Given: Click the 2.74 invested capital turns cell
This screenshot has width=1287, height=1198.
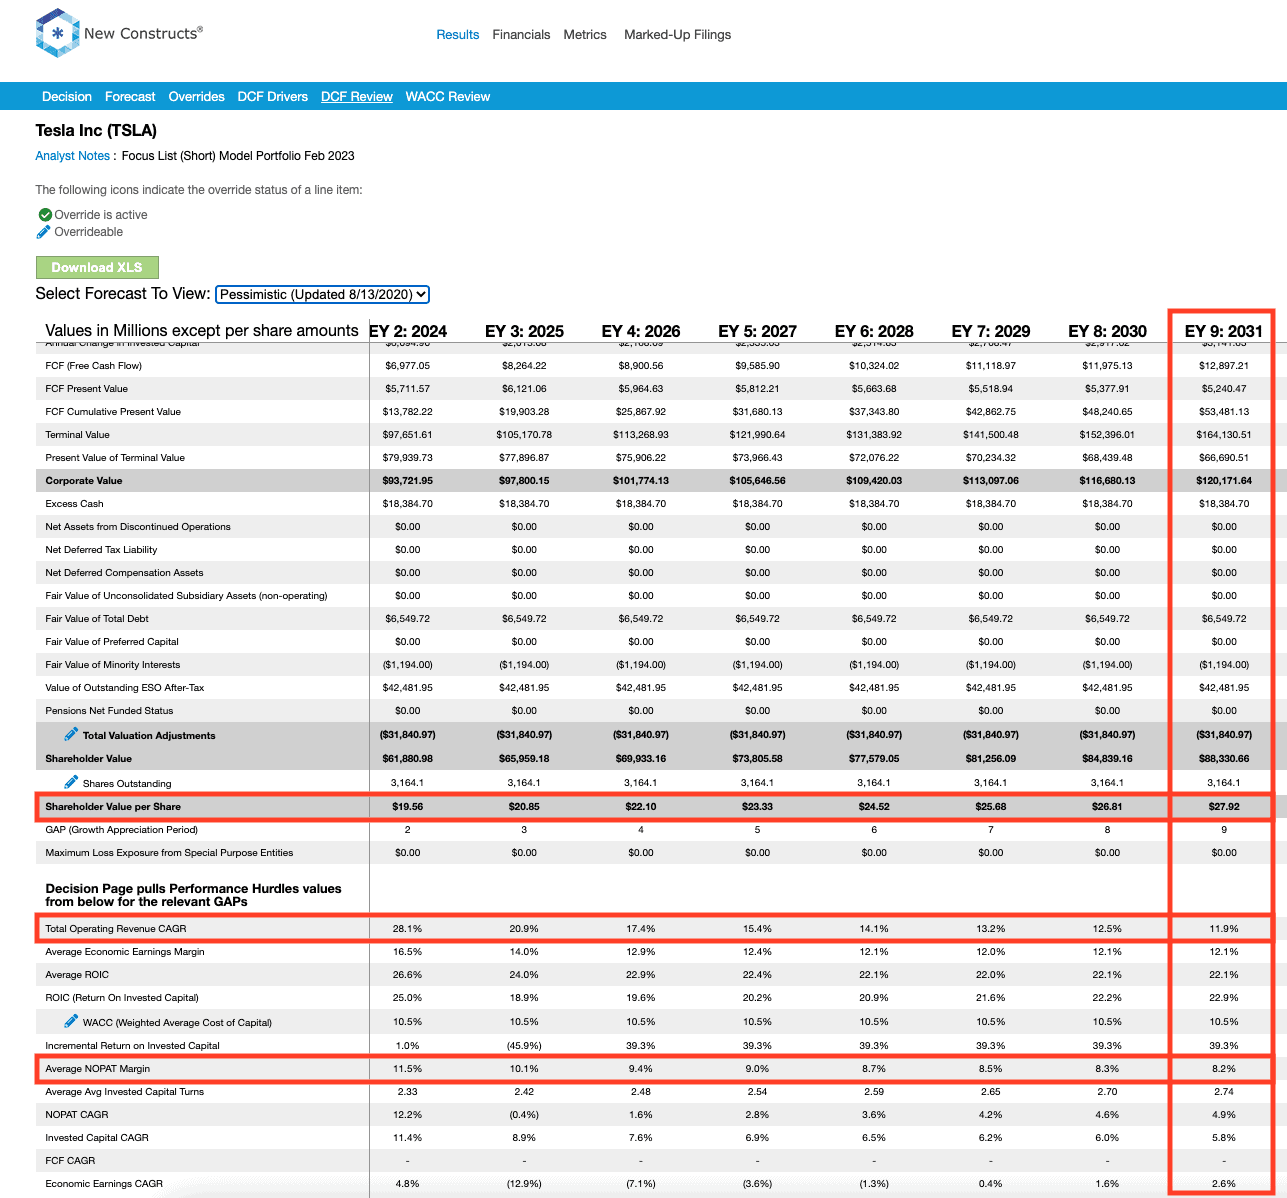Looking at the screenshot, I should (x=1224, y=1092).
